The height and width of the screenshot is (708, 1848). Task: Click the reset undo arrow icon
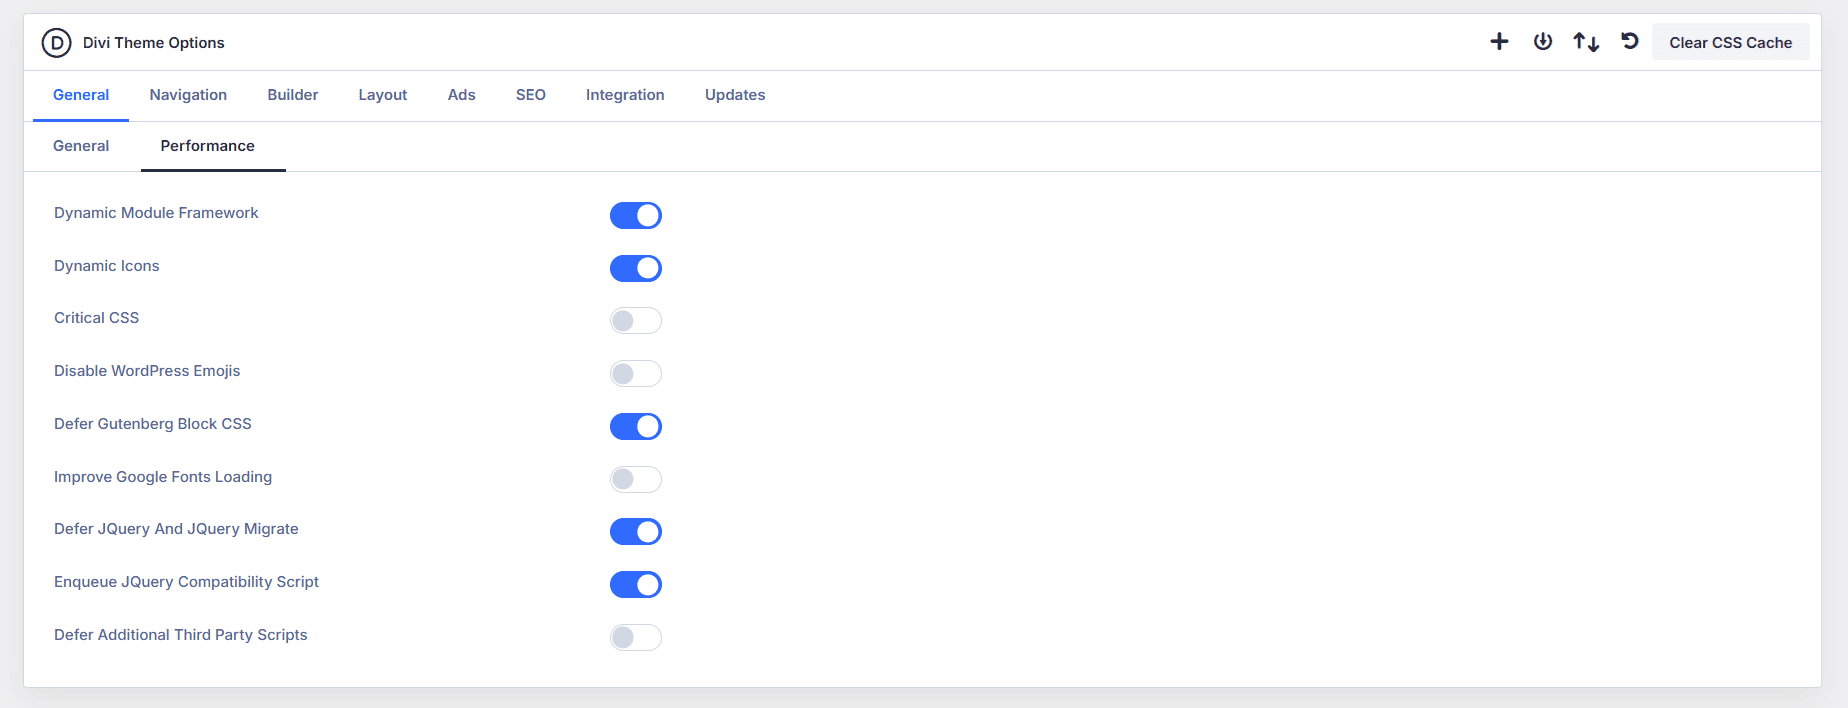[x=1630, y=42]
